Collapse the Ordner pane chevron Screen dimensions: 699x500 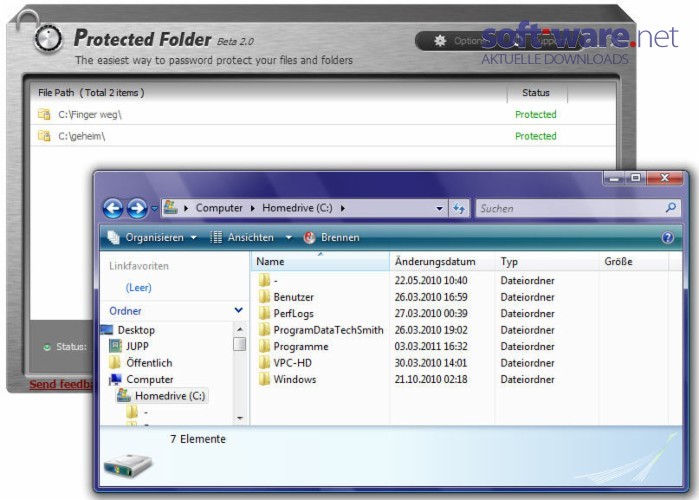tap(238, 310)
